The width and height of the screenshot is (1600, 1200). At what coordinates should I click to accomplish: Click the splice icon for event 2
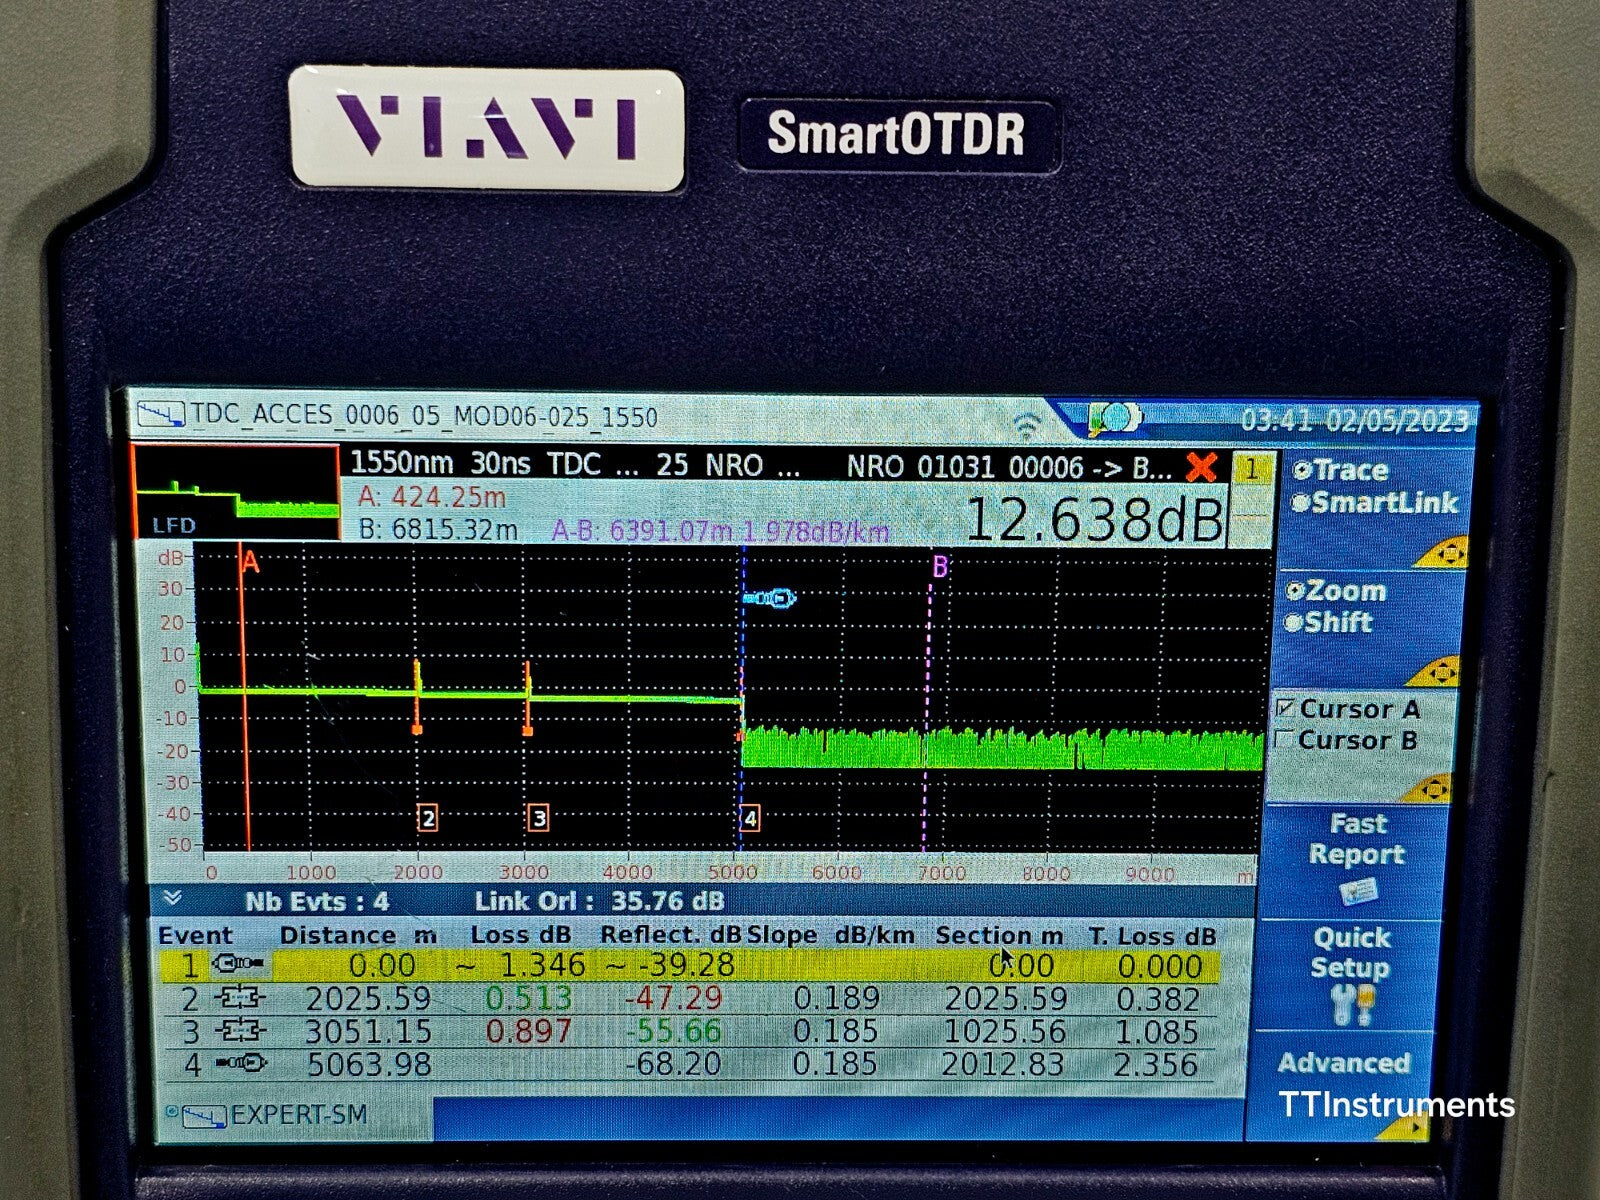238,997
